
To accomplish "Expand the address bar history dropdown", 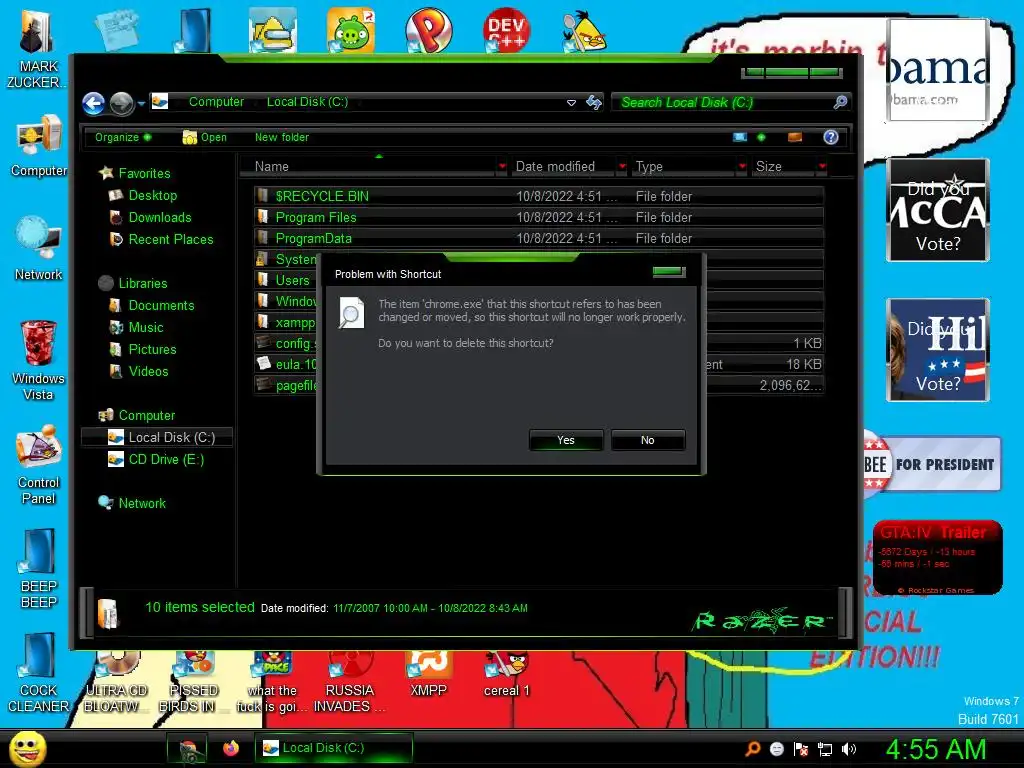I will pyautogui.click(x=571, y=103).
